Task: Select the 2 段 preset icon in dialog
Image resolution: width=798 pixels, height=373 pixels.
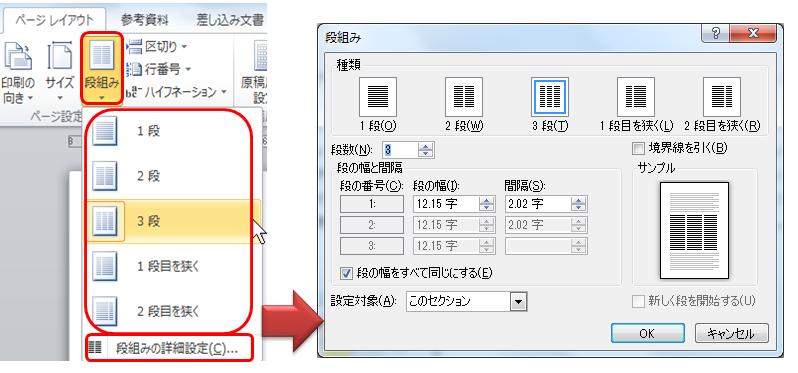Action: point(464,97)
